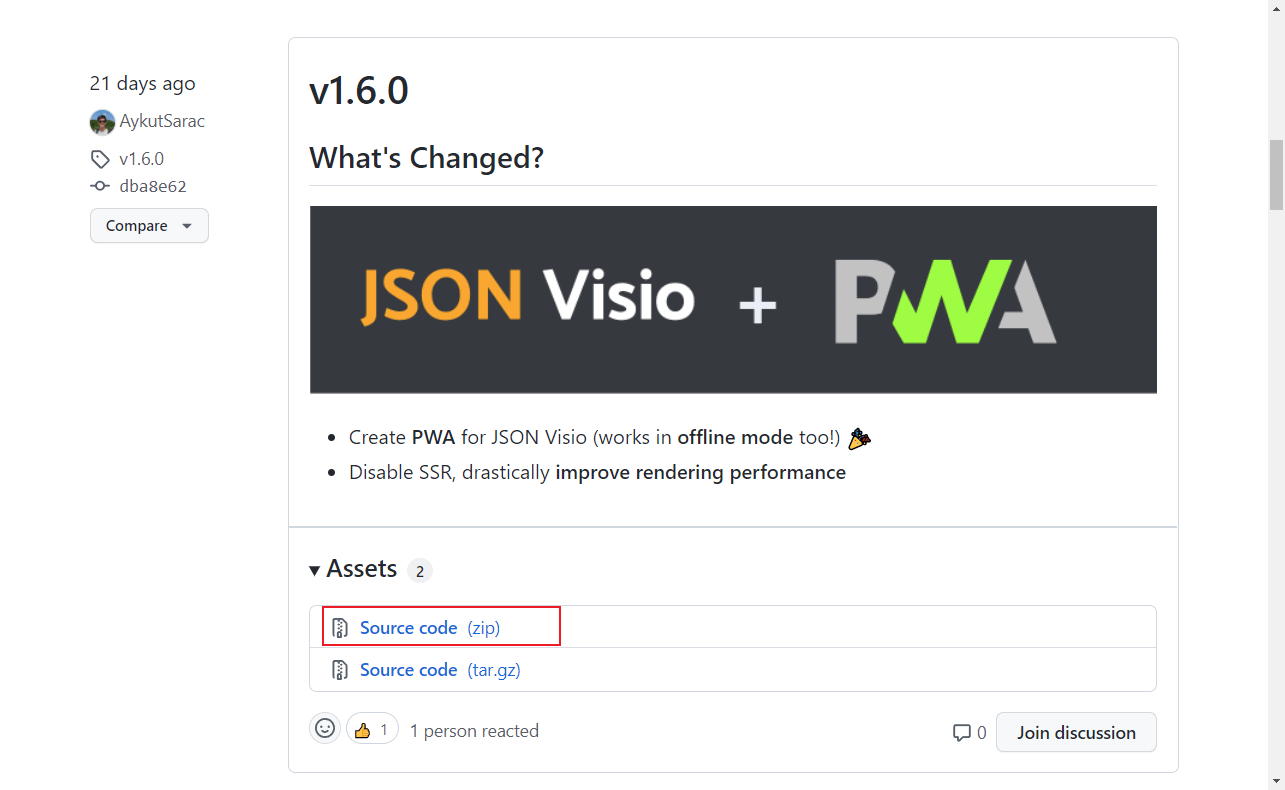Click AykutSarac's avatar image
Image resolution: width=1285 pixels, height=790 pixels.
[102, 122]
